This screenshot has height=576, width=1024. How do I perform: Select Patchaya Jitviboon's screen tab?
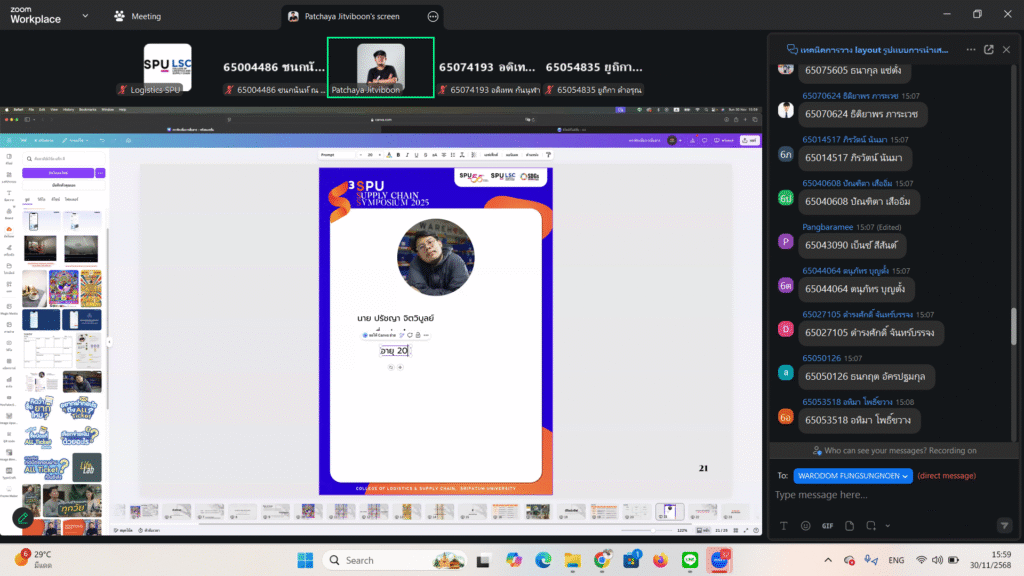point(354,17)
